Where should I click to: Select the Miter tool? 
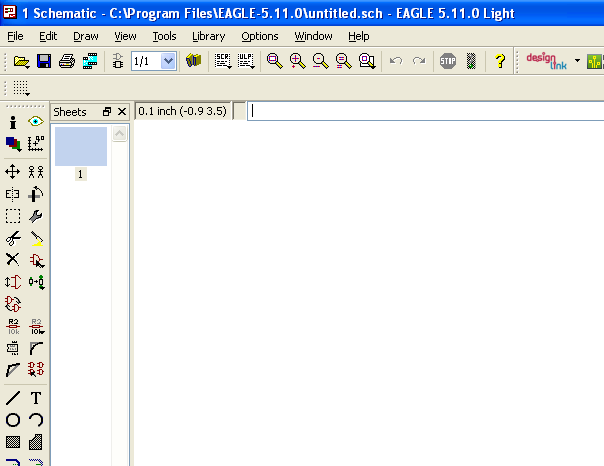pyautogui.click(x=36, y=349)
